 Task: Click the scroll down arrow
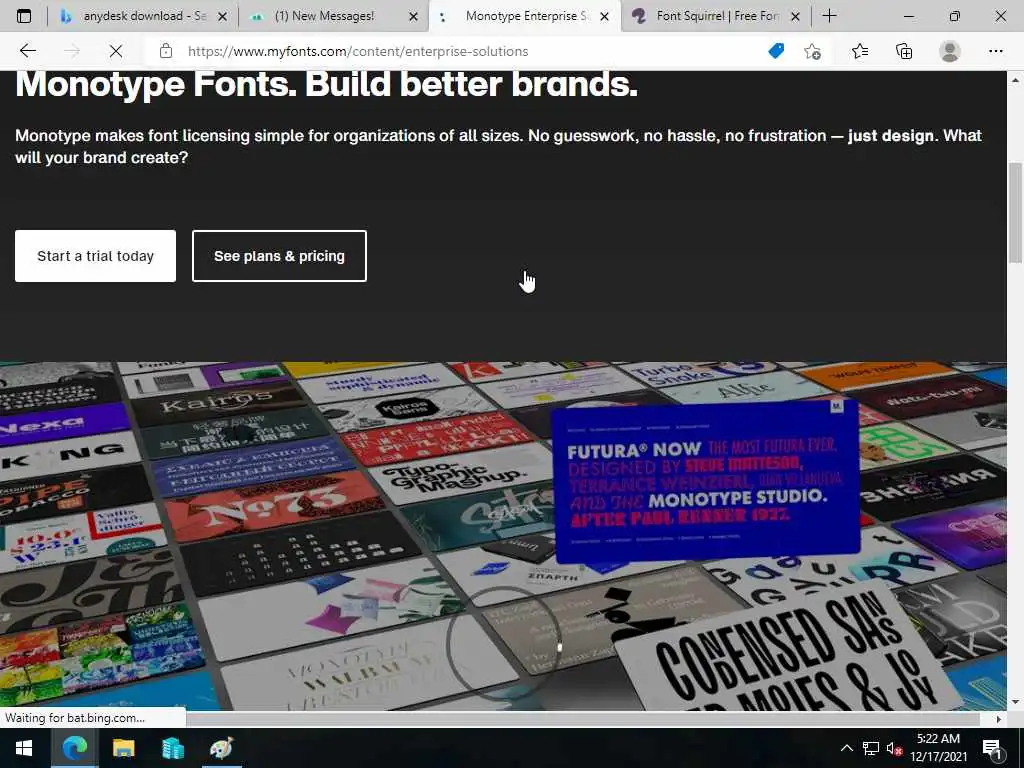click(1015, 702)
